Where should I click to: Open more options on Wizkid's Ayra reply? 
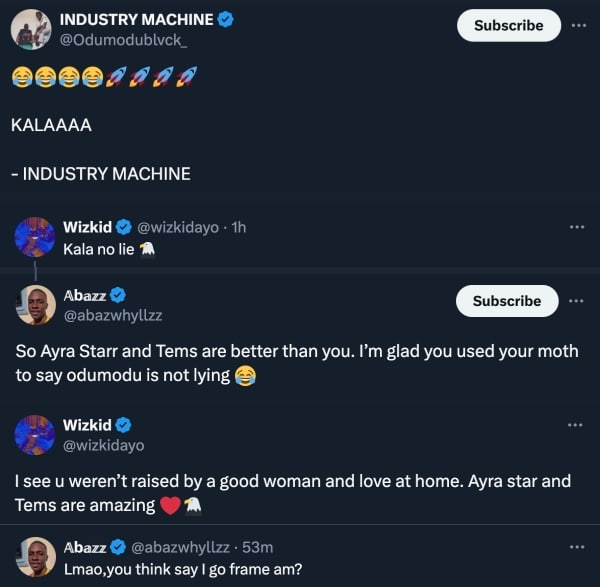(x=576, y=425)
